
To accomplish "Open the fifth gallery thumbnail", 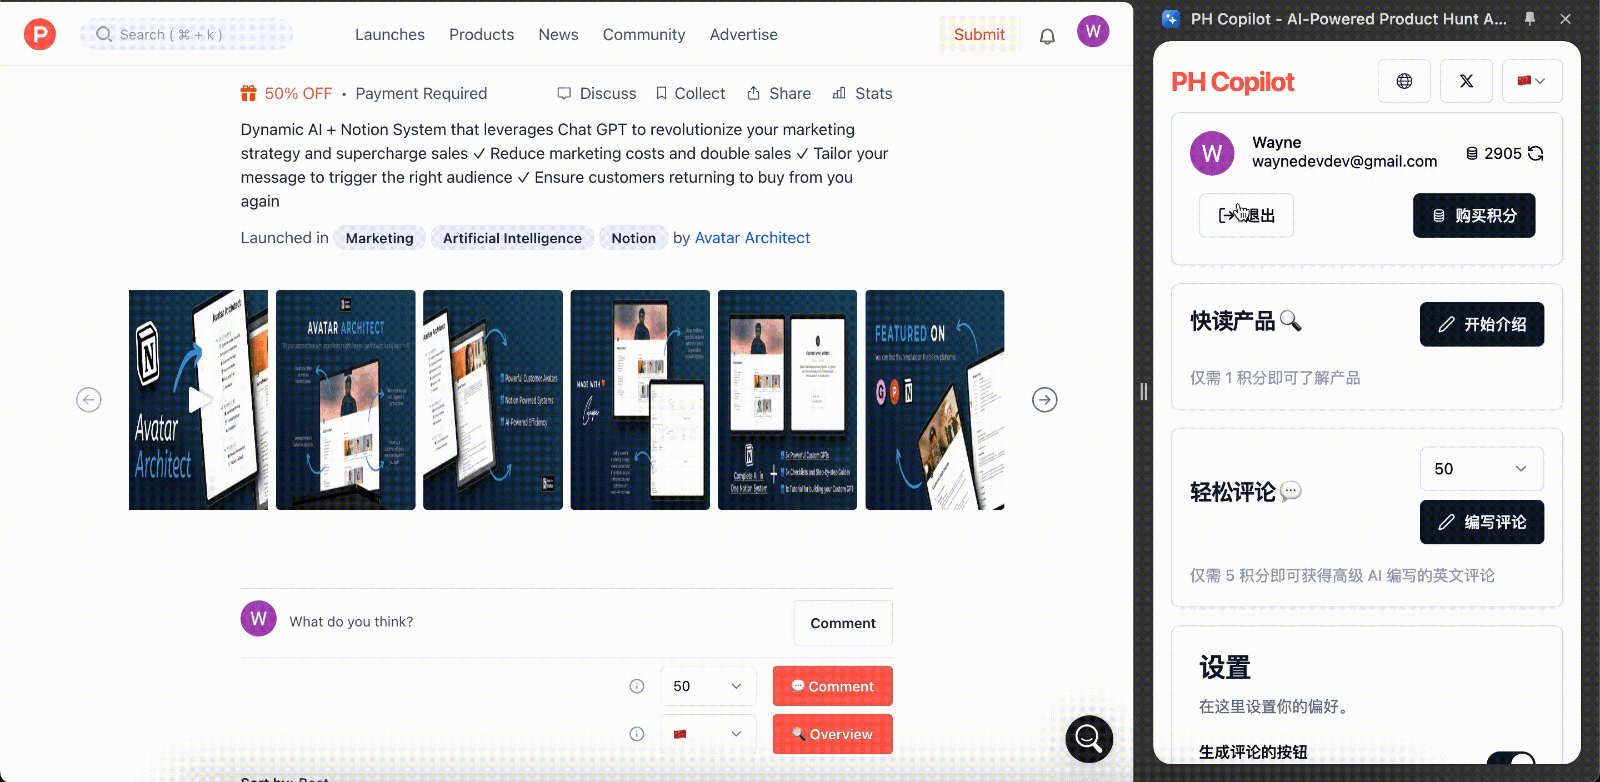I will [x=787, y=400].
